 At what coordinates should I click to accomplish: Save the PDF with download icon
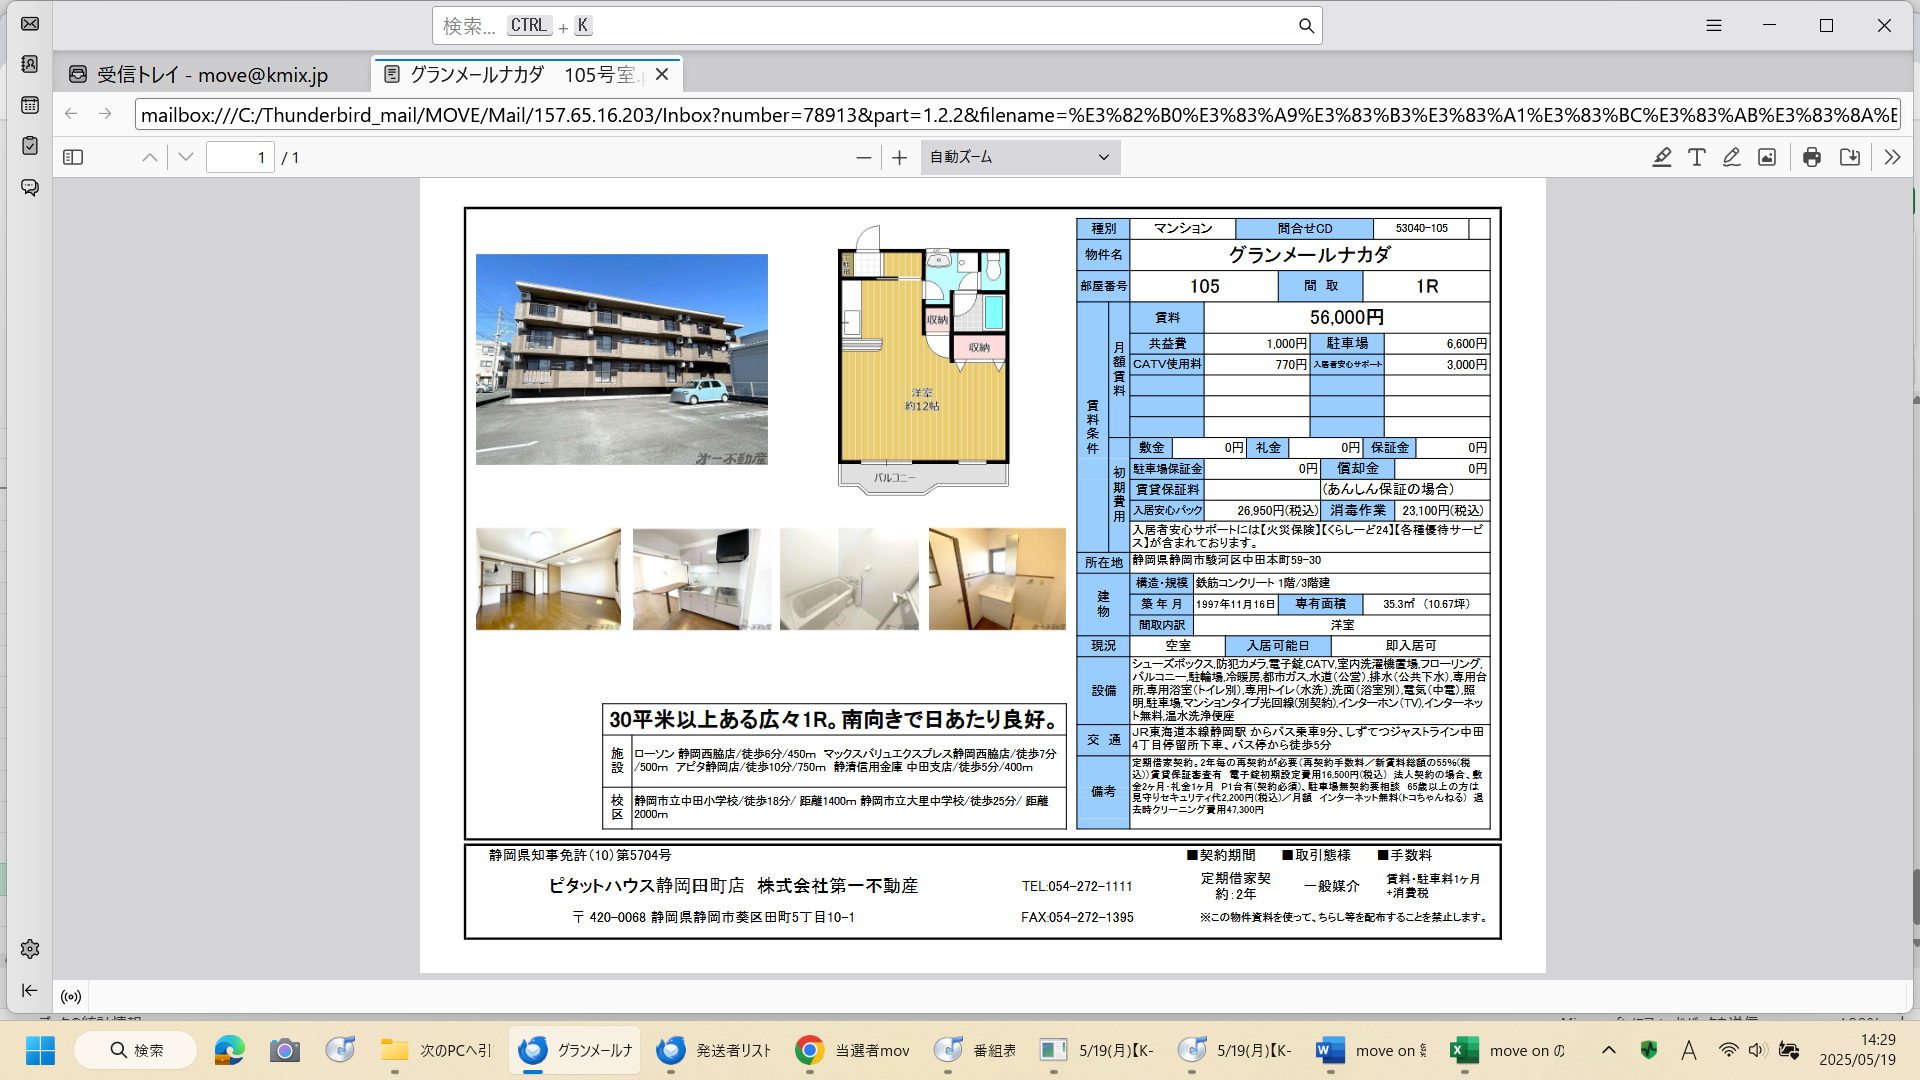pyautogui.click(x=1850, y=157)
